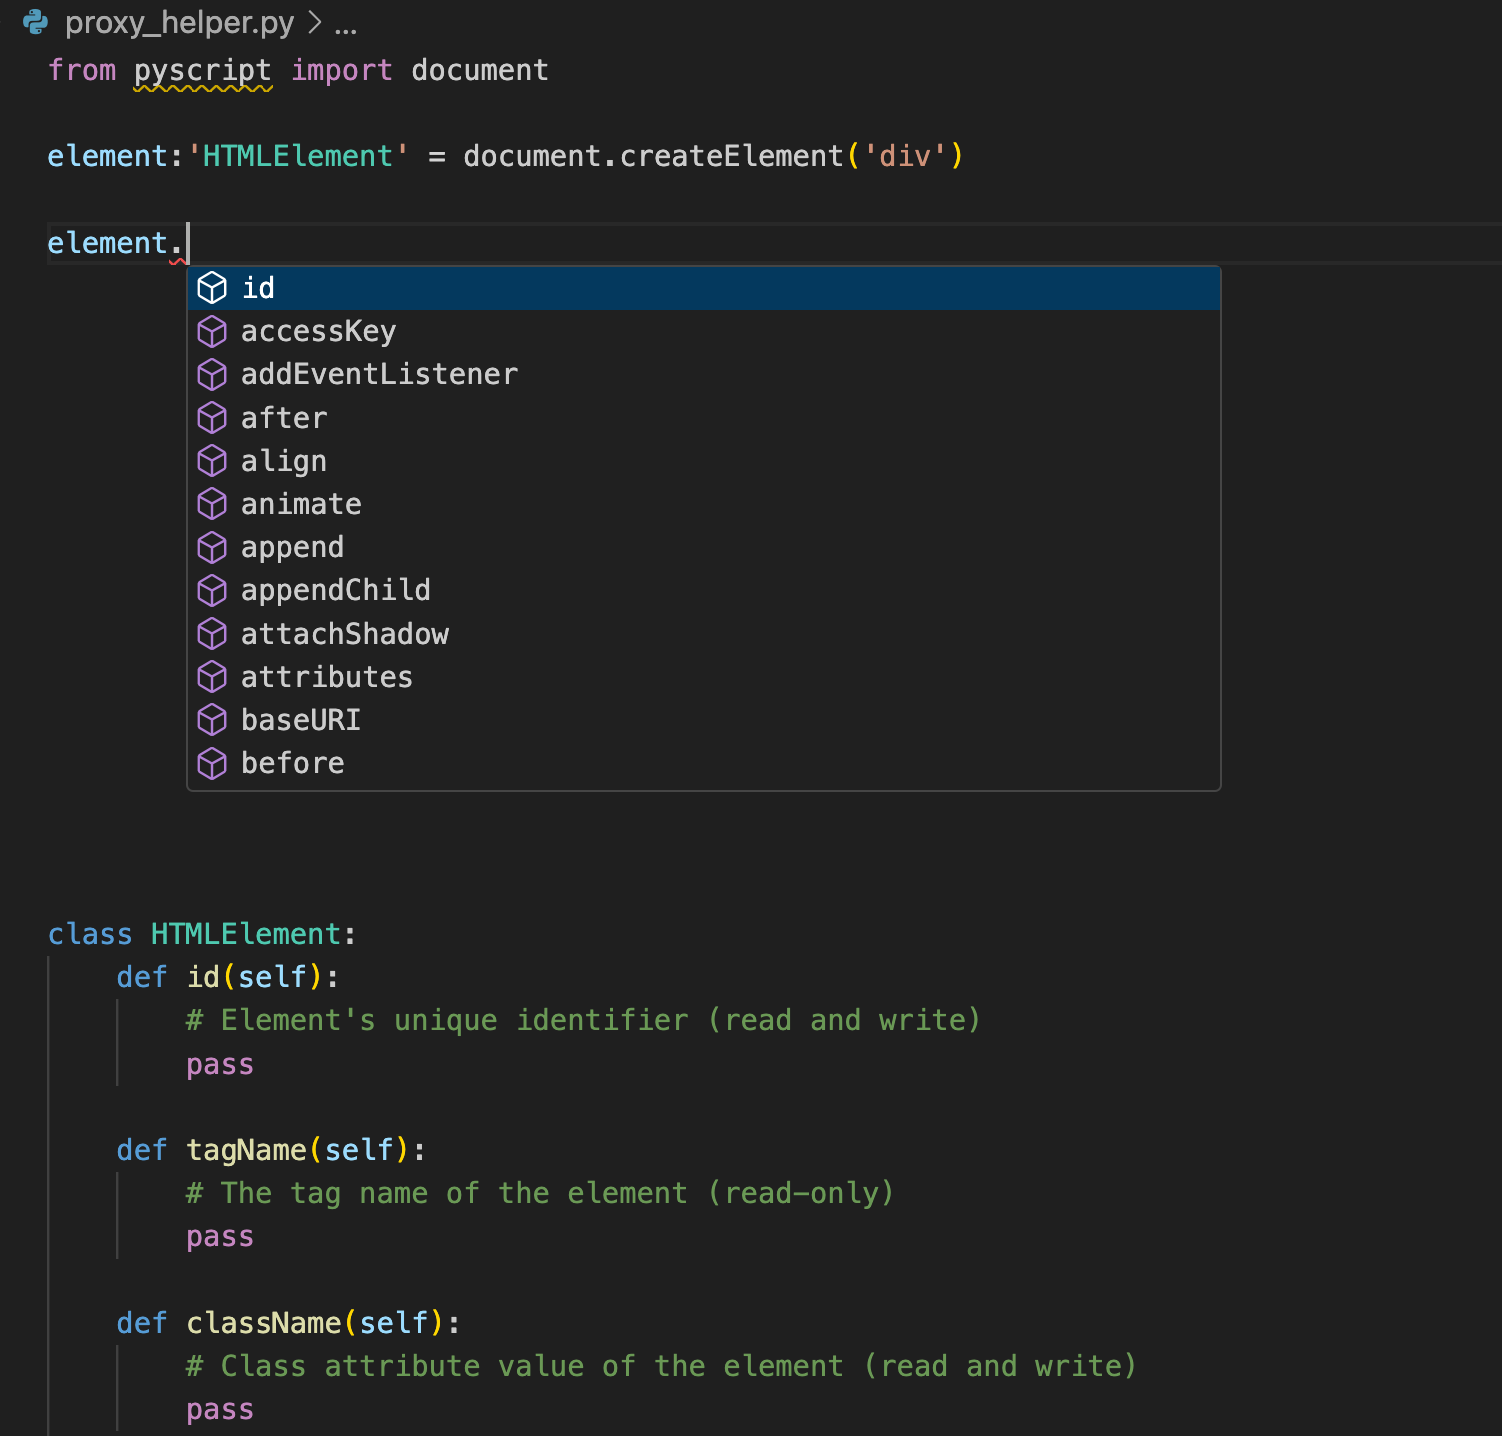Click the cube icon next to animate

coord(212,504)
